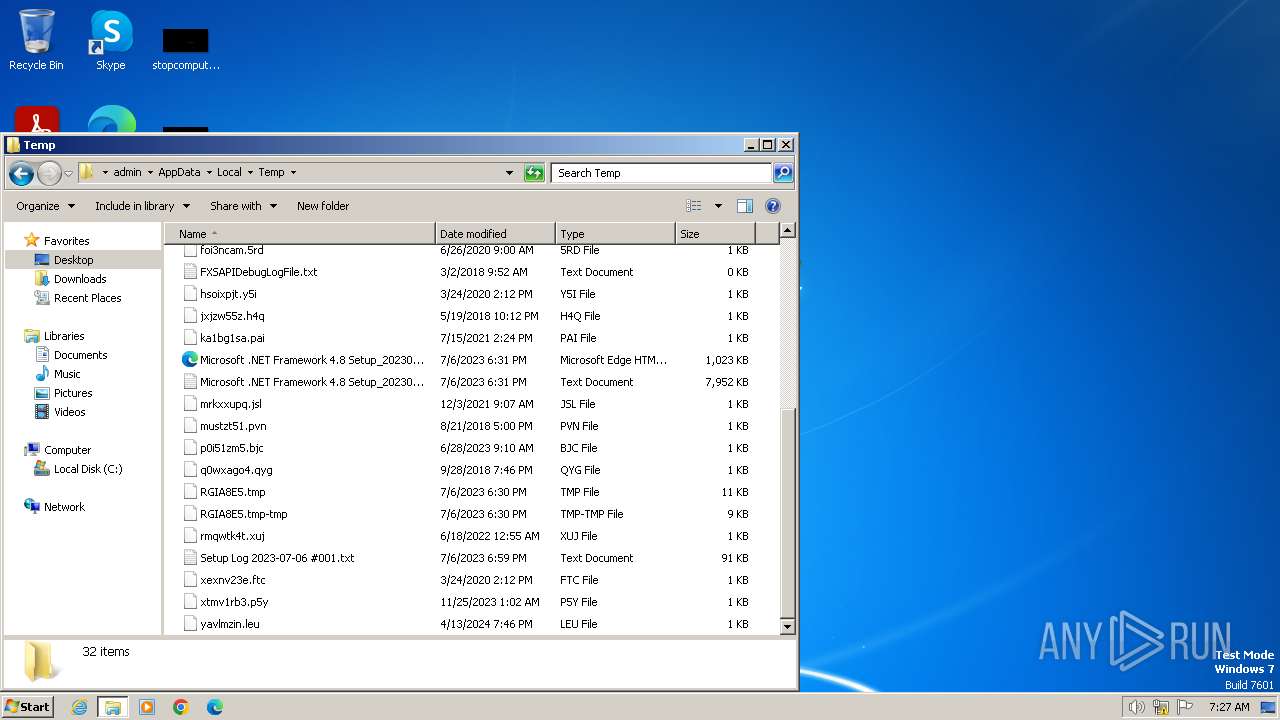Screen dimensions: 1280x720
Task: Launch Windows Media Player from taskbar
Action: click(147, 707)
